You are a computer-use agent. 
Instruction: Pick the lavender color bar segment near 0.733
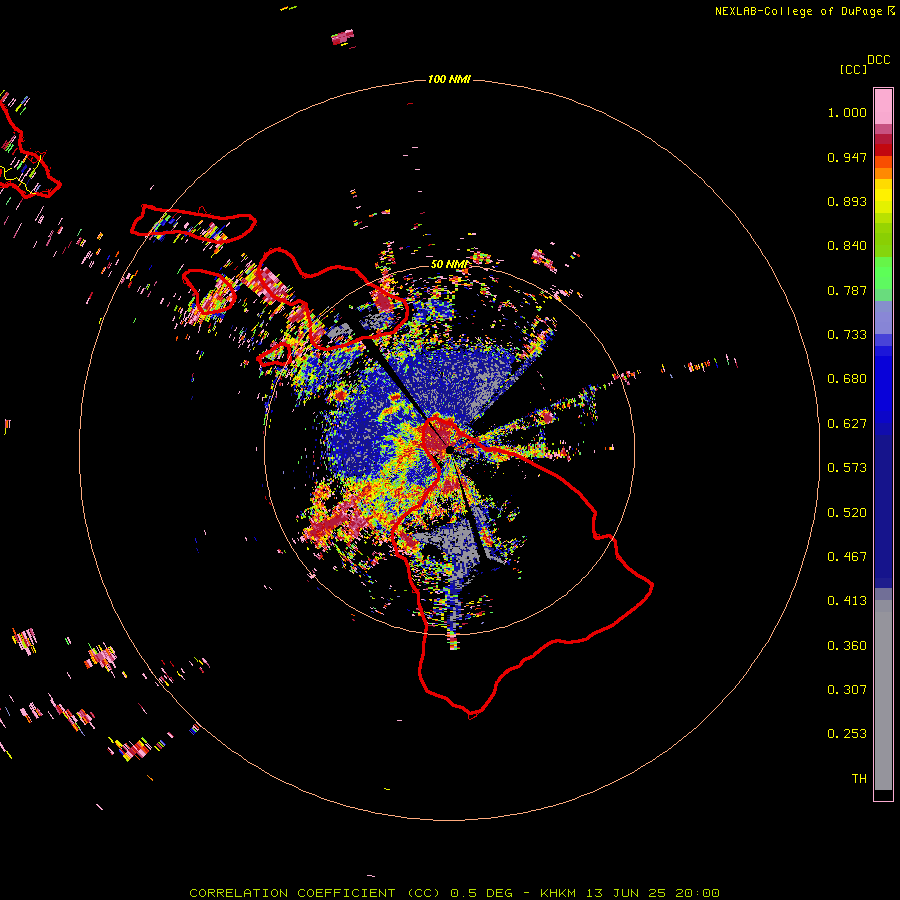point(883,317)
